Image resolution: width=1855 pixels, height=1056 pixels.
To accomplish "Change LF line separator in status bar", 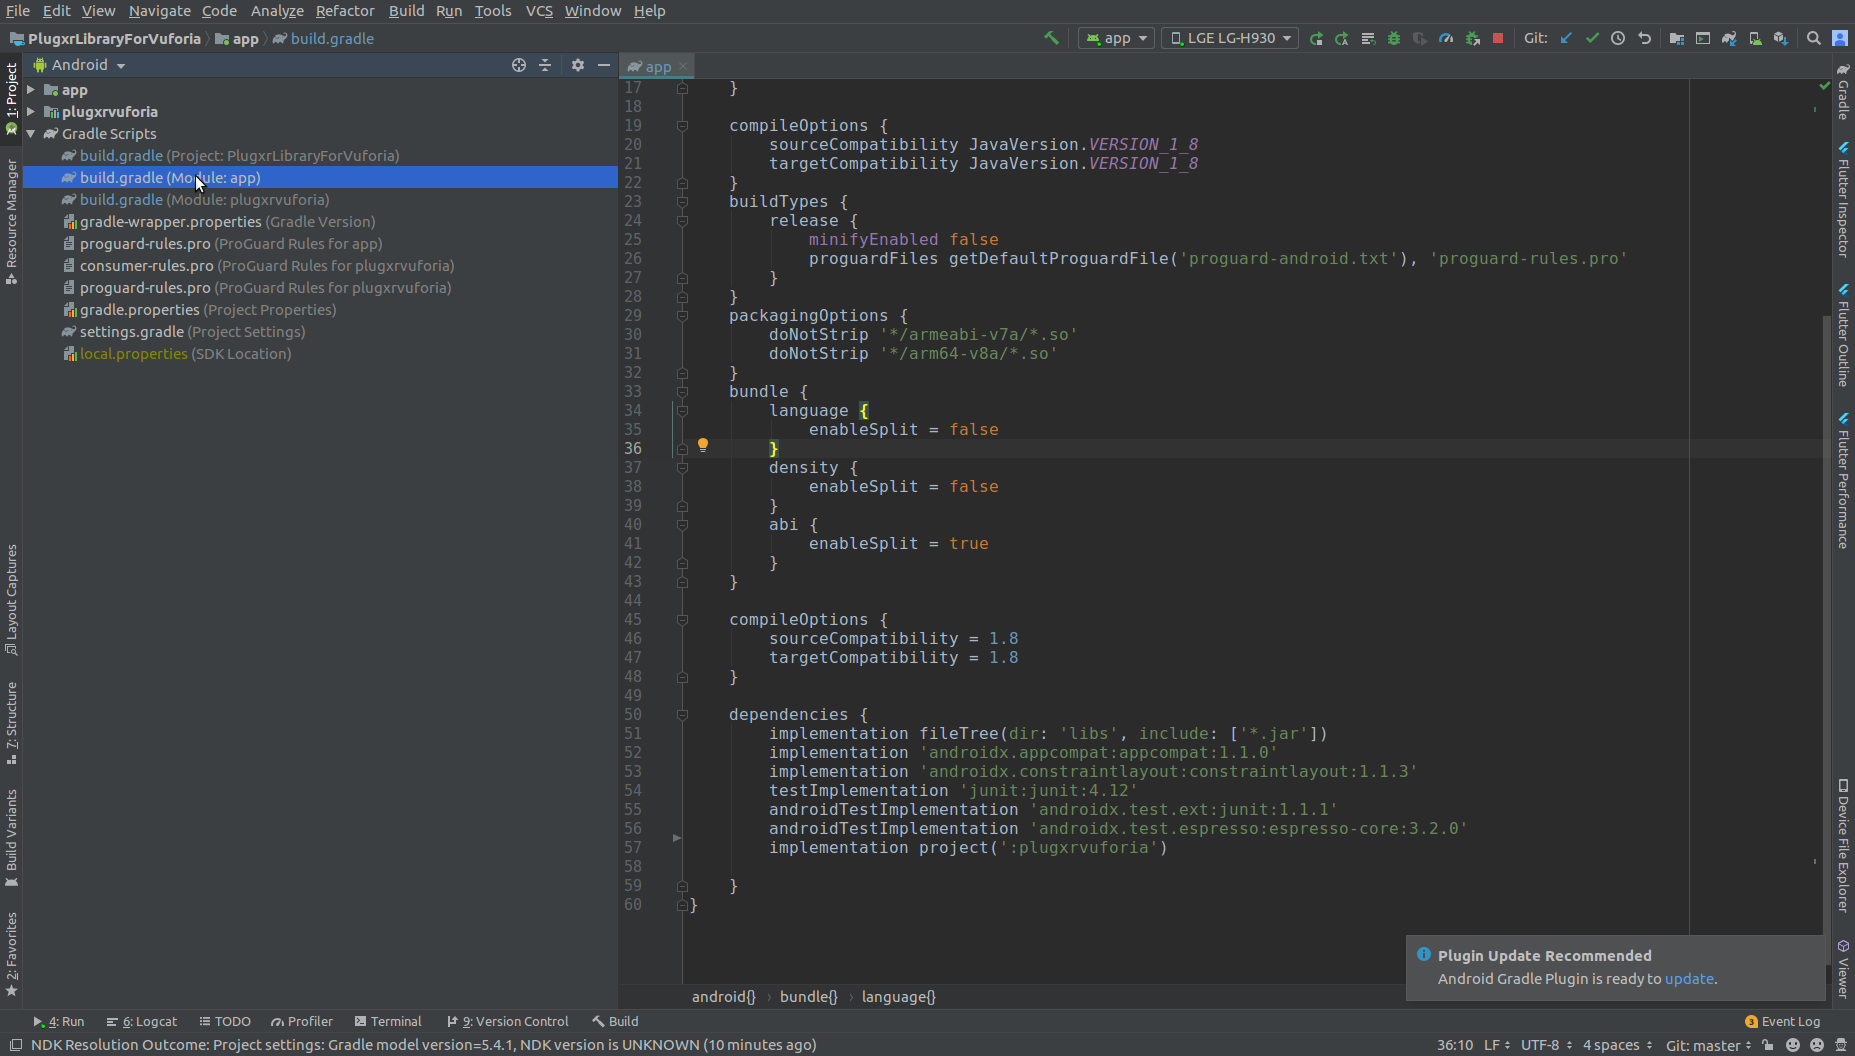I will 1497,1045.
